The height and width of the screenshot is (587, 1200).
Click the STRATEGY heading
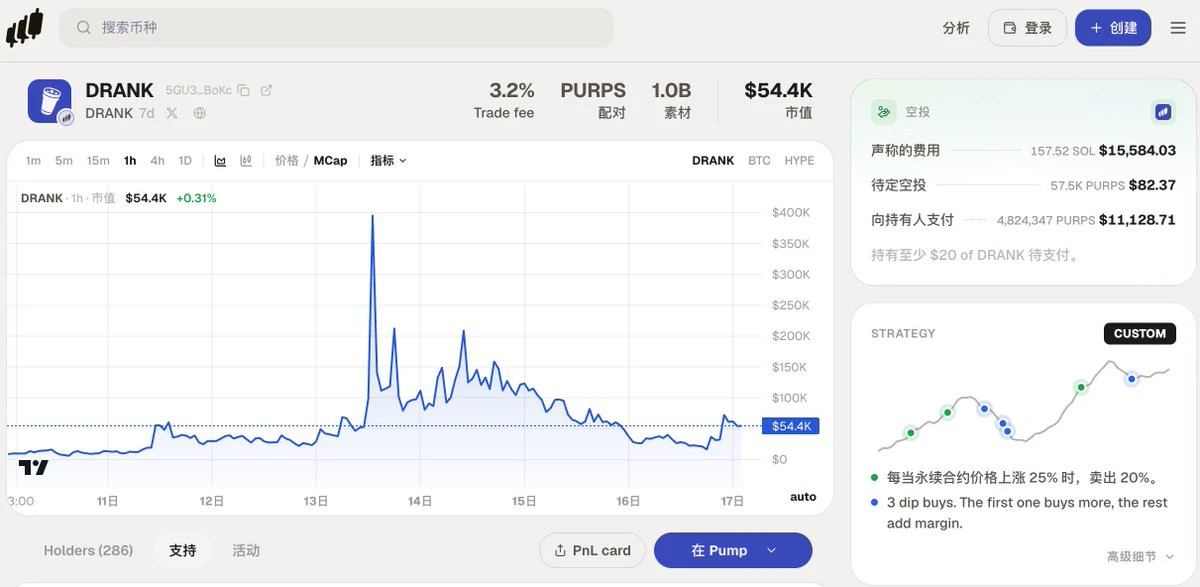pos(903,333)
